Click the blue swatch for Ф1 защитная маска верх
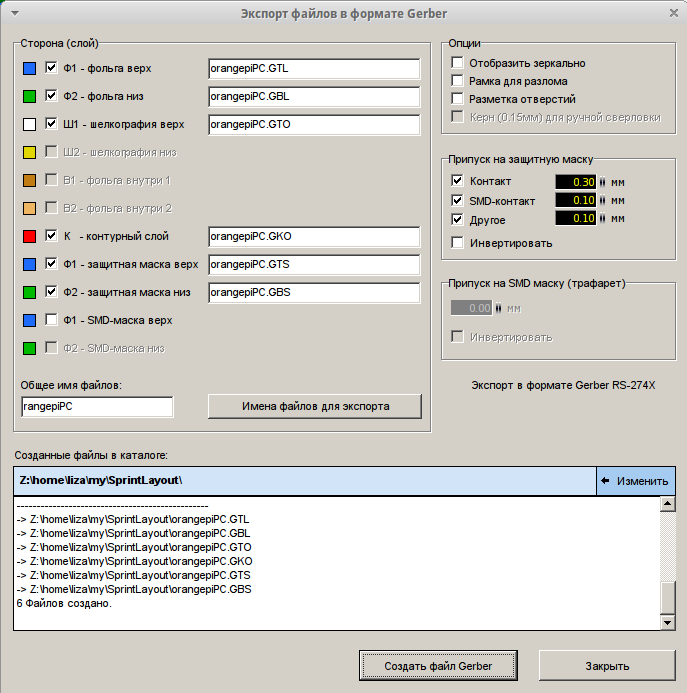Screen dimensions: 687x693 point(30,264)
